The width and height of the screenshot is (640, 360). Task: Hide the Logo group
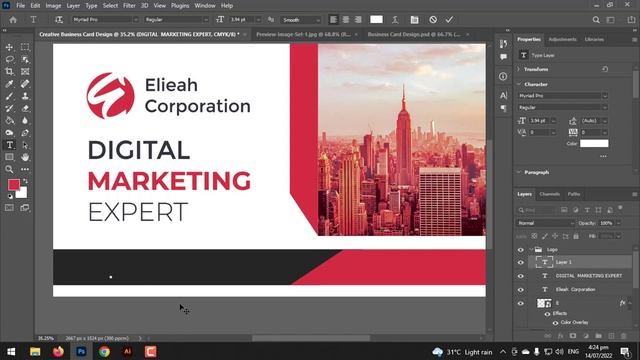[x=520, y=250]
